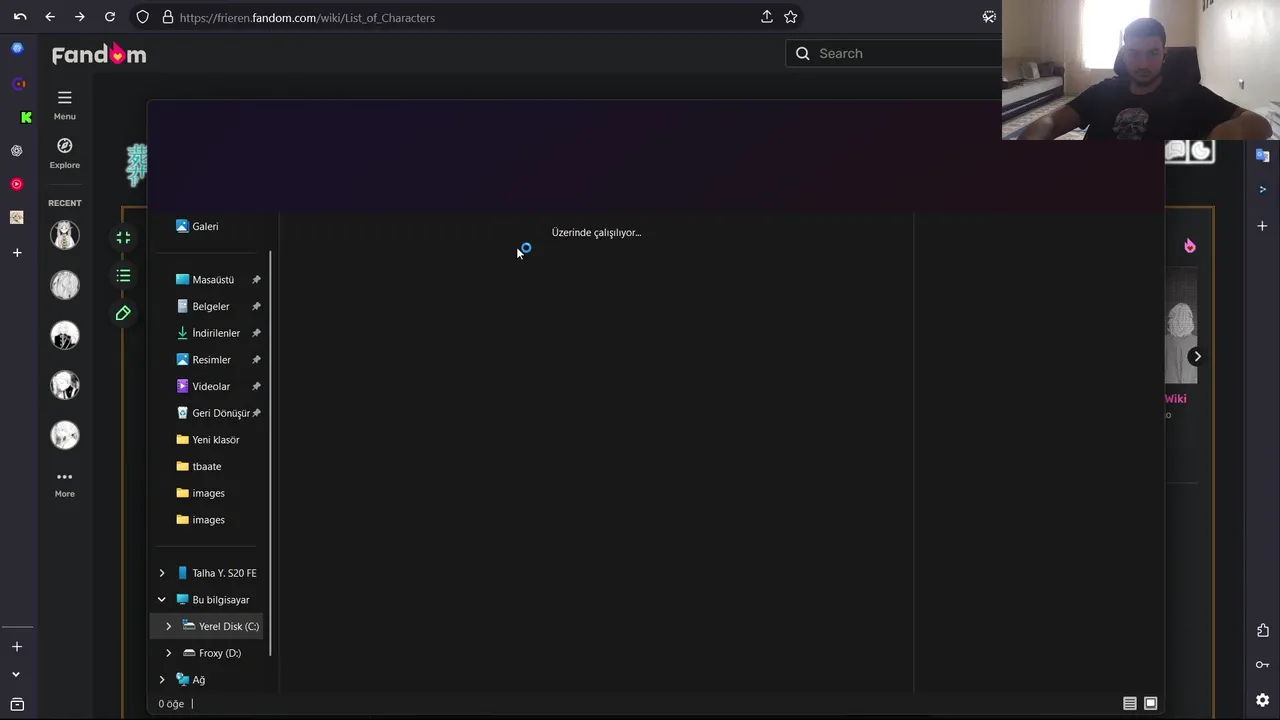Switch explorer to details view

pos(1130,704)
